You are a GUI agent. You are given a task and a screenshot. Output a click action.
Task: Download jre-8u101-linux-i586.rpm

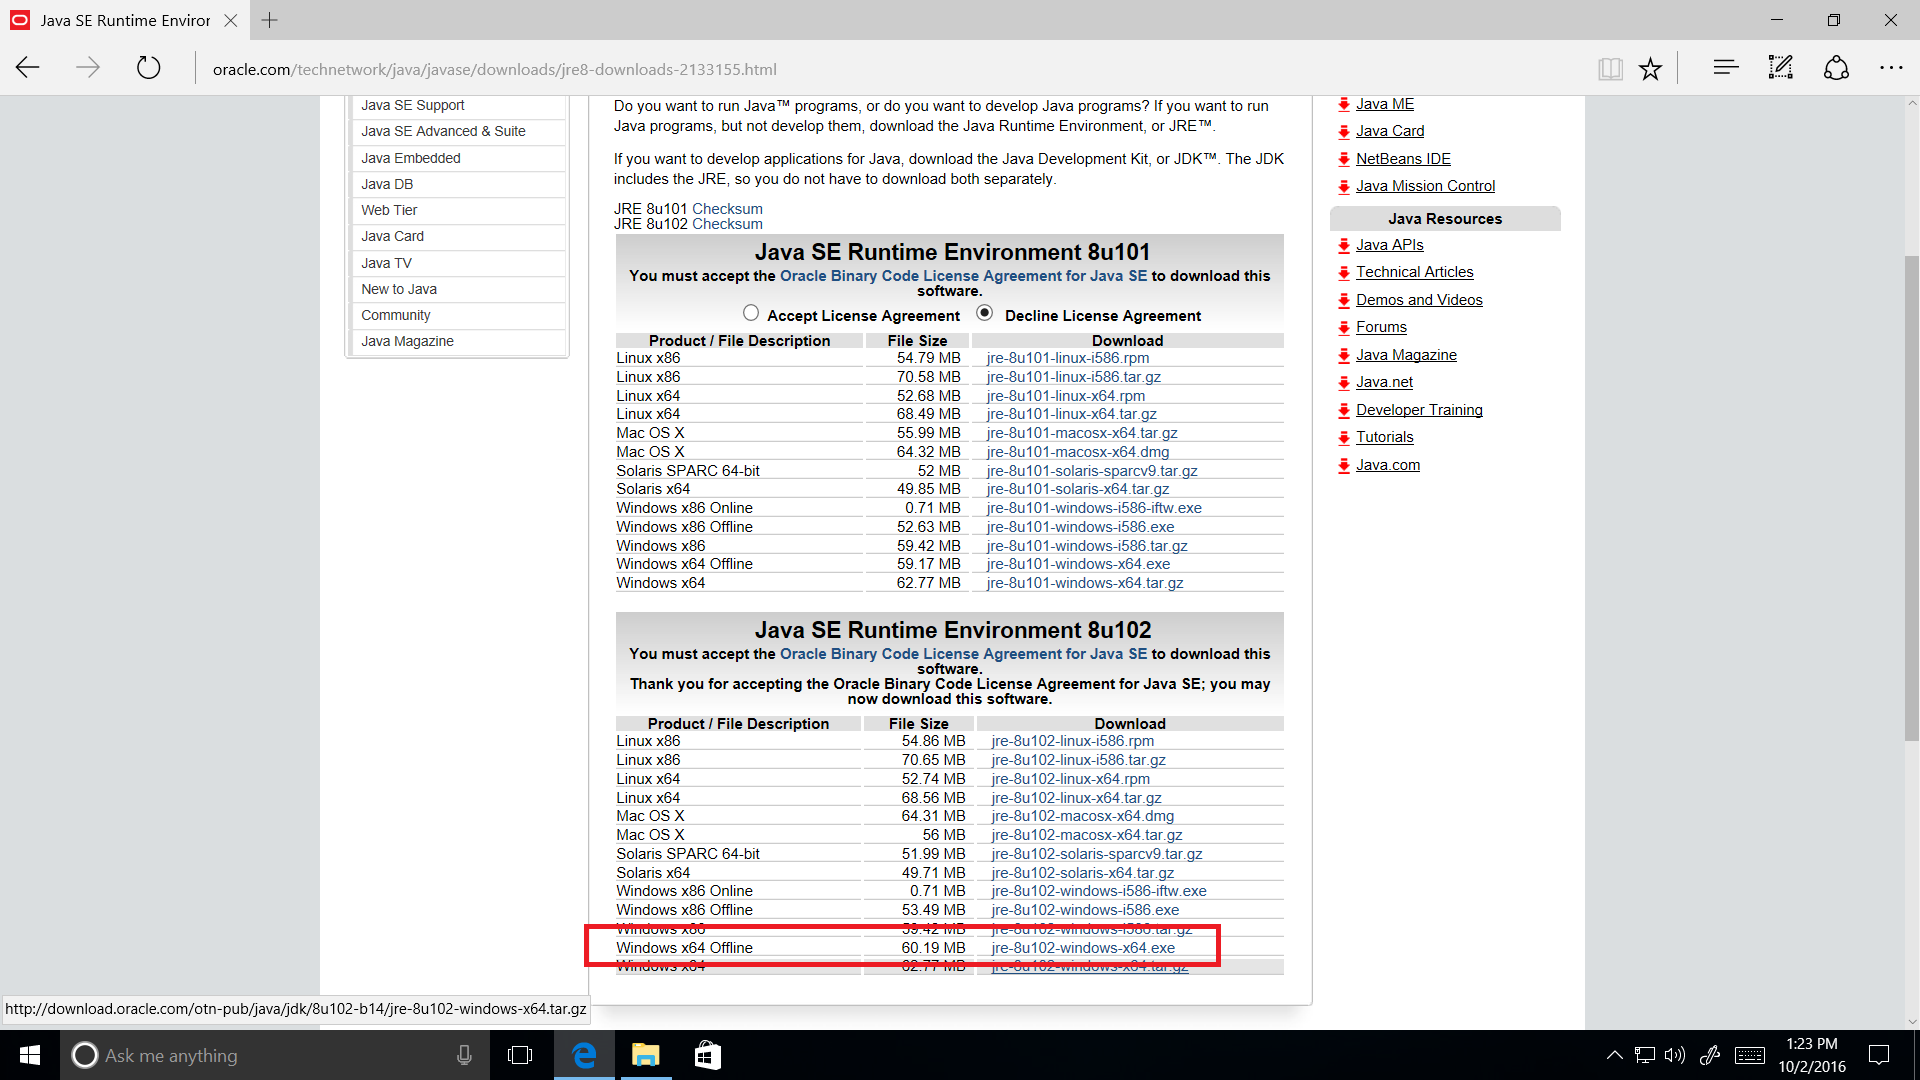pyautogui.click(x=1068, y=358)
